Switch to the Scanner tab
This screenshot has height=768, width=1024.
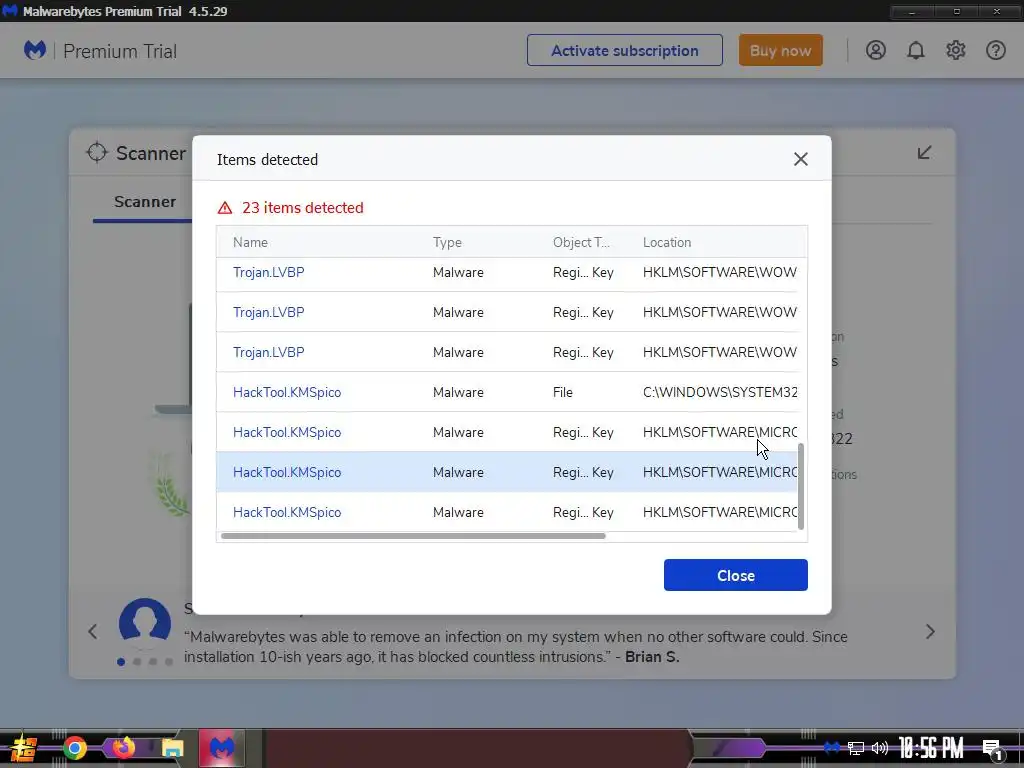[x=144, y=202]
